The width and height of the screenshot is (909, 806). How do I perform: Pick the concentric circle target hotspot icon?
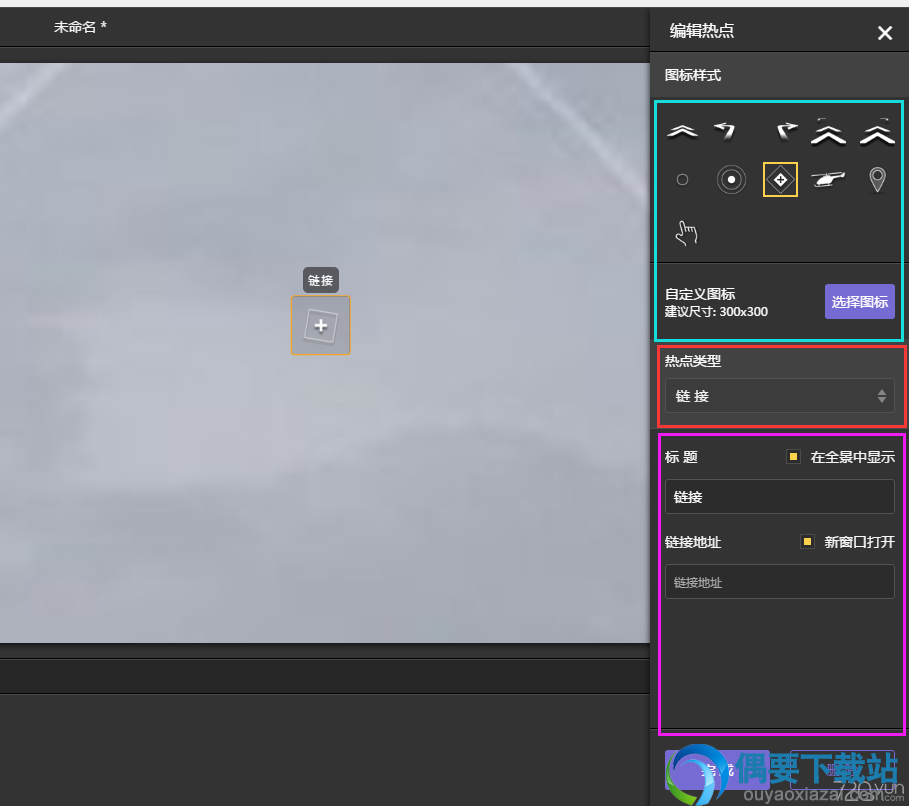pos(731,180)
